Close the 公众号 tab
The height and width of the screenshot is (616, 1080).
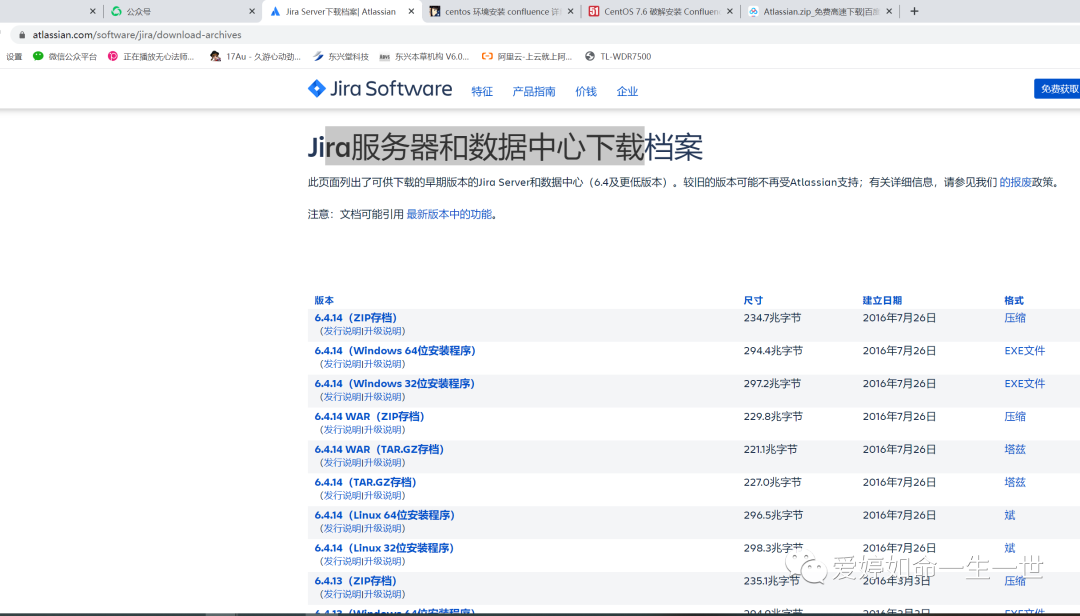(x=251, y=11)
